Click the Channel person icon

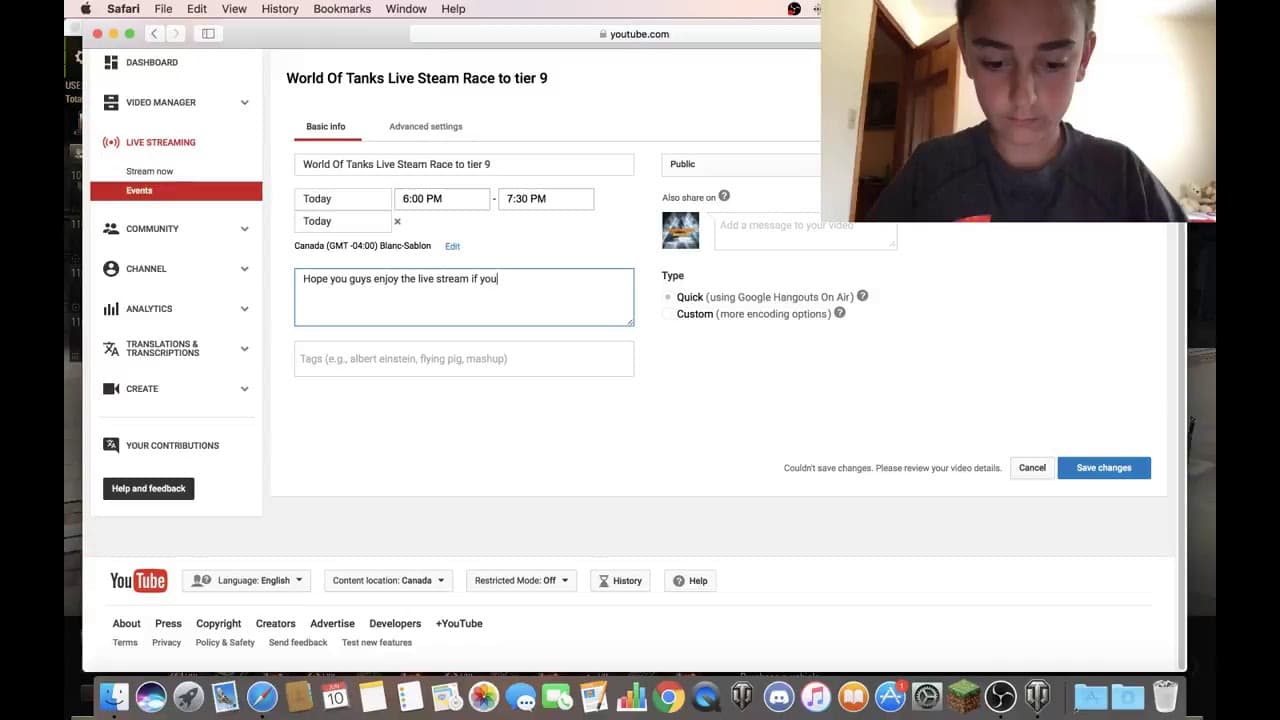(111, 268)
